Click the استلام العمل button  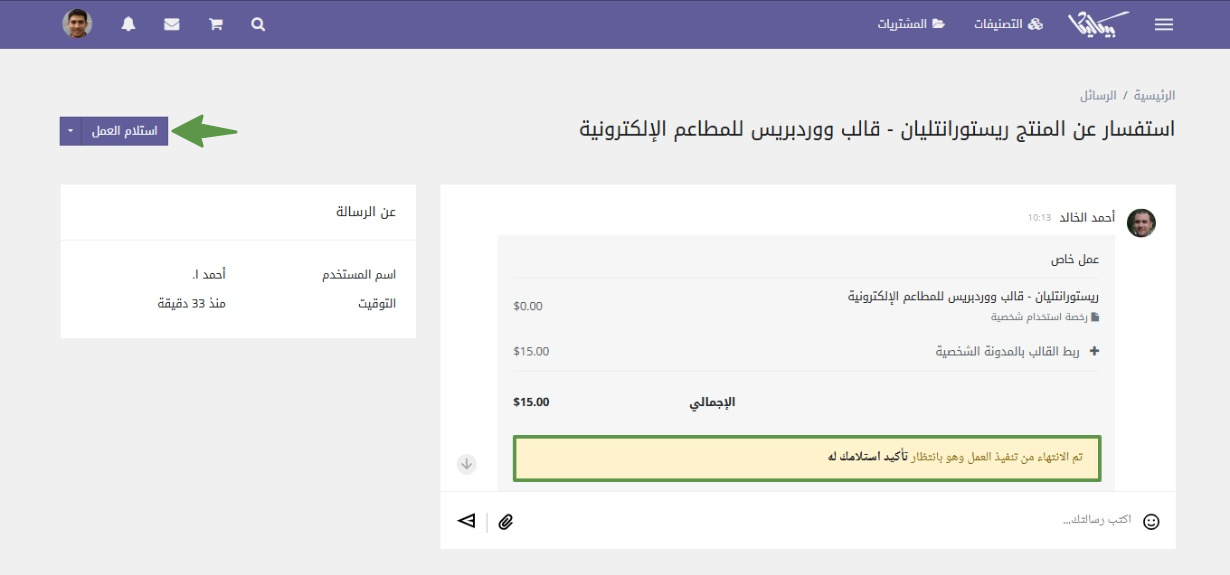click(x=125, y=131)
